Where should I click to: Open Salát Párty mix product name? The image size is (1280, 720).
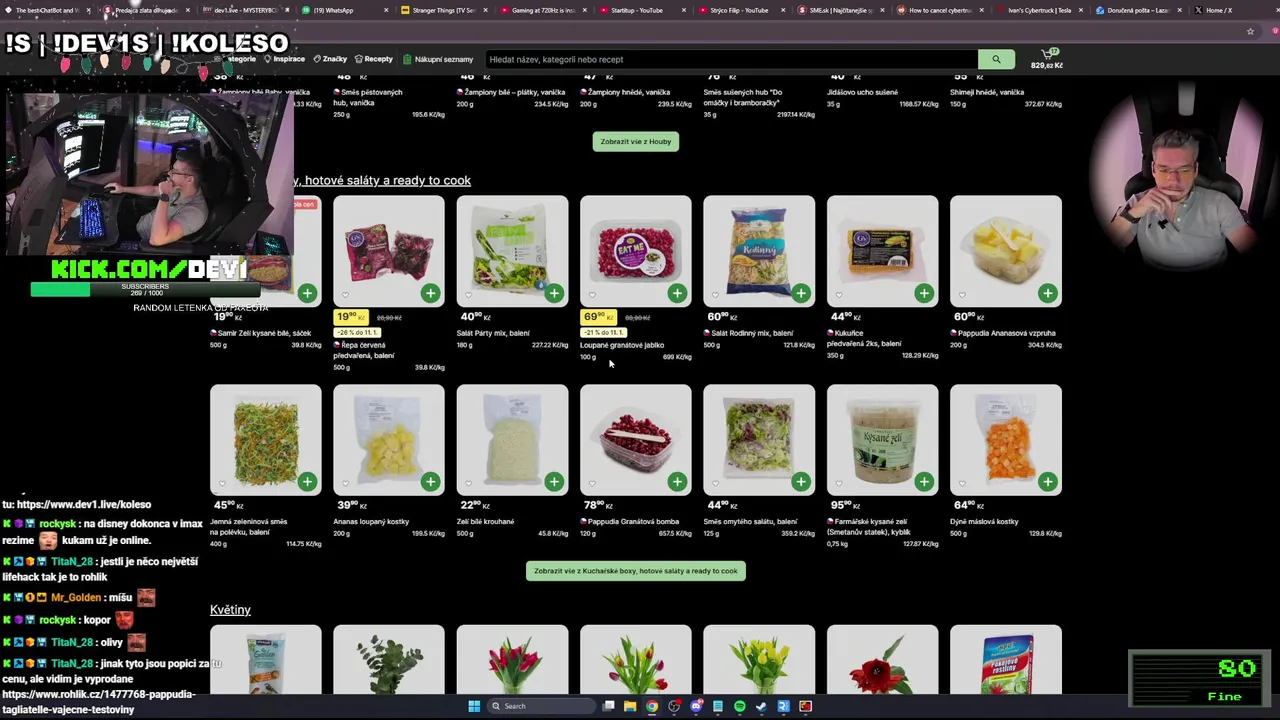(x=494, y=333)
